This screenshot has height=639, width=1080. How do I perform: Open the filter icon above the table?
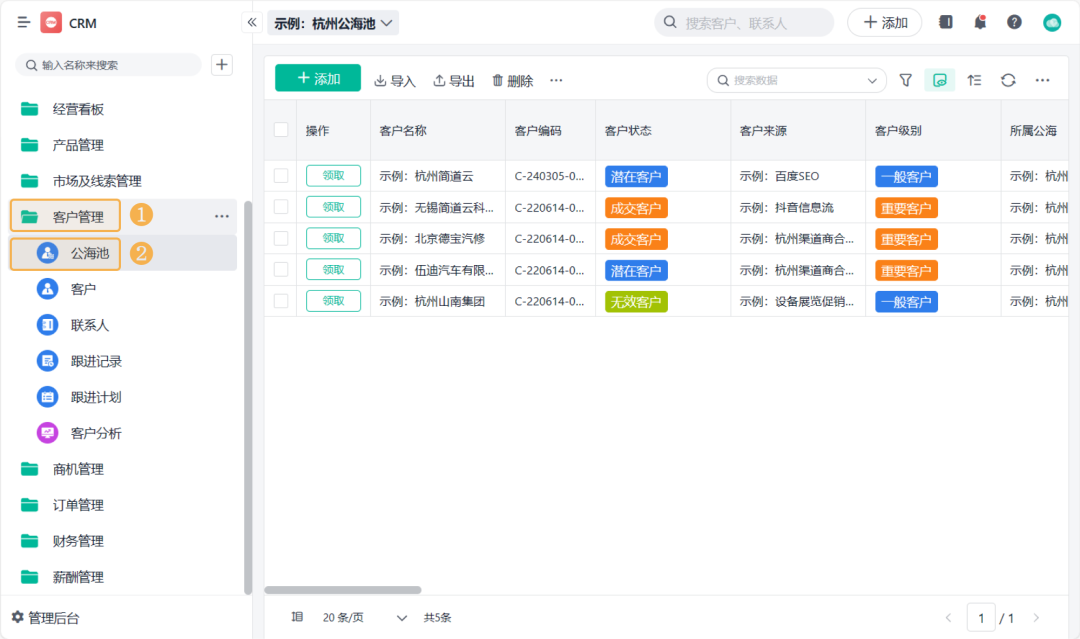[905, 80]
